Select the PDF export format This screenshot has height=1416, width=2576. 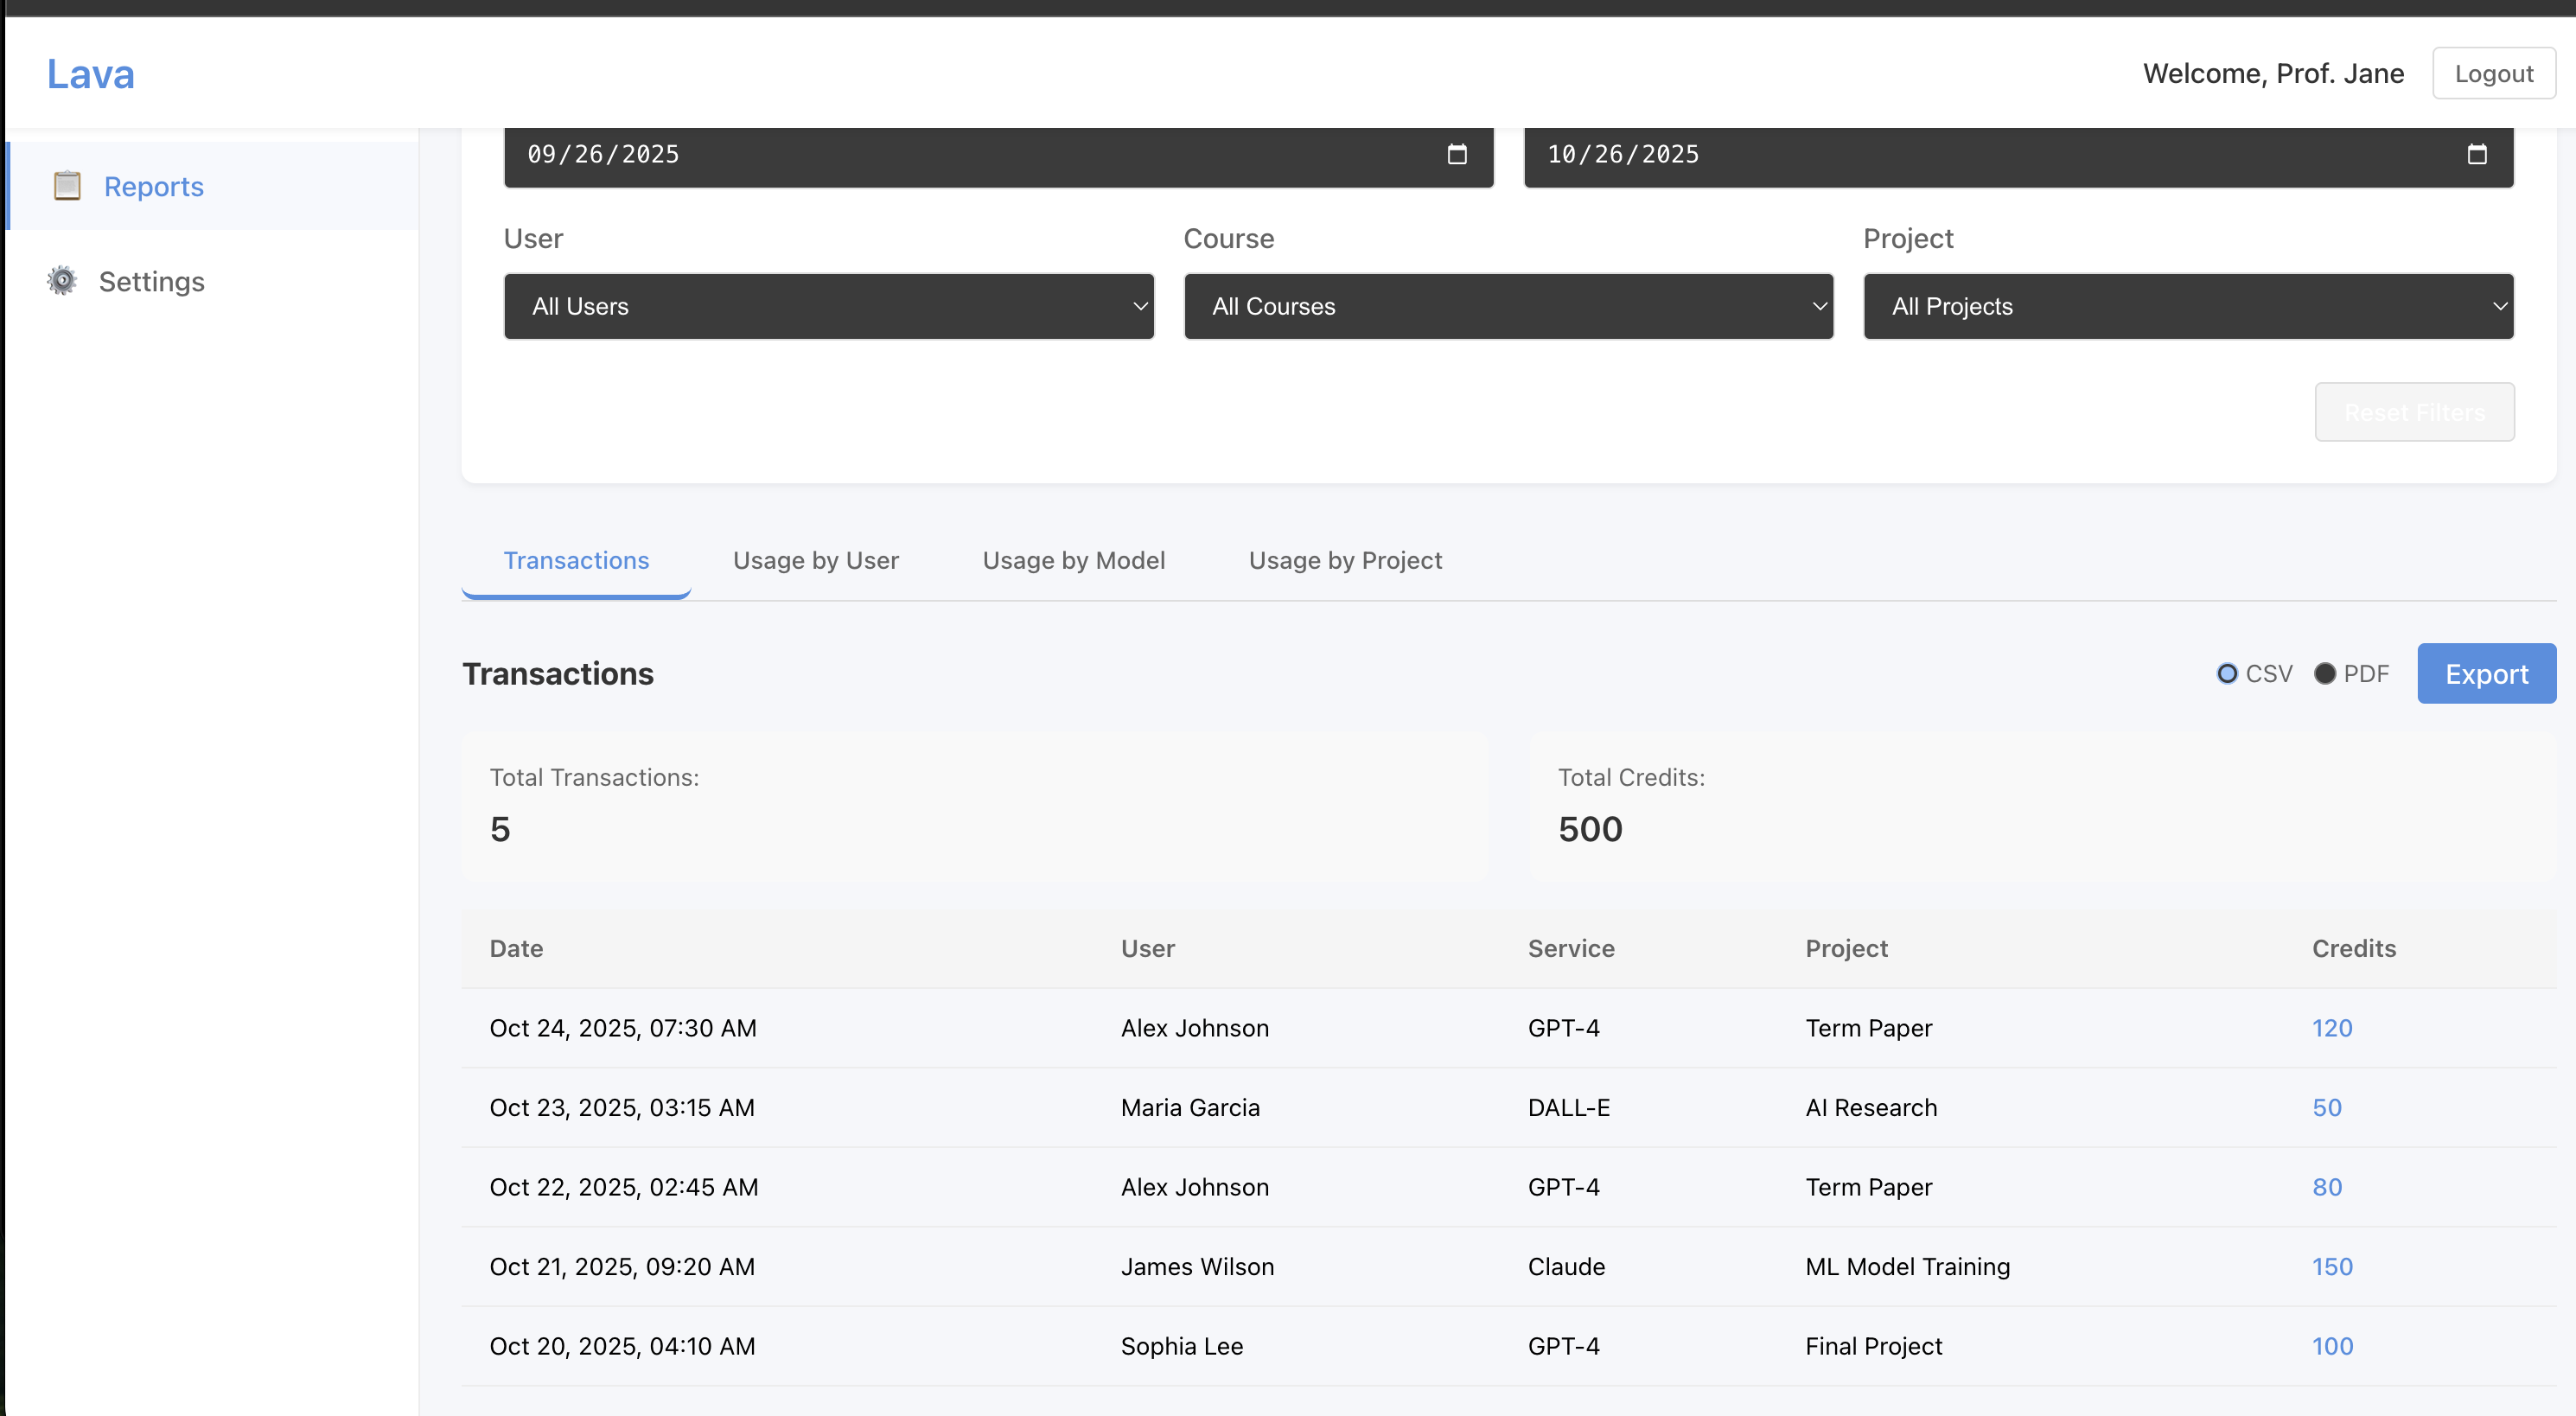[x=2324, y=674]
